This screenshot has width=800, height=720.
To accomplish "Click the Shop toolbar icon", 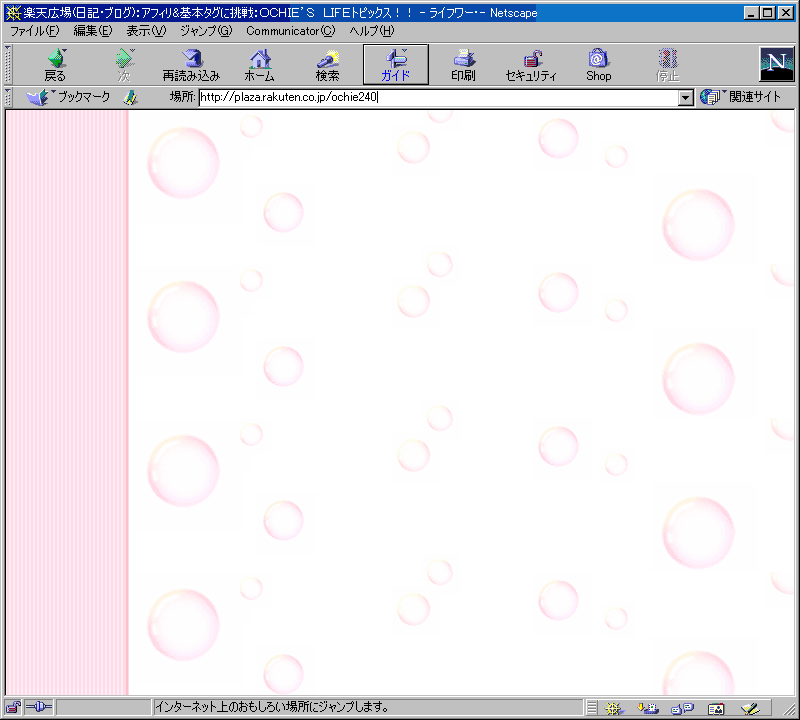I will [x=598, y=65].
